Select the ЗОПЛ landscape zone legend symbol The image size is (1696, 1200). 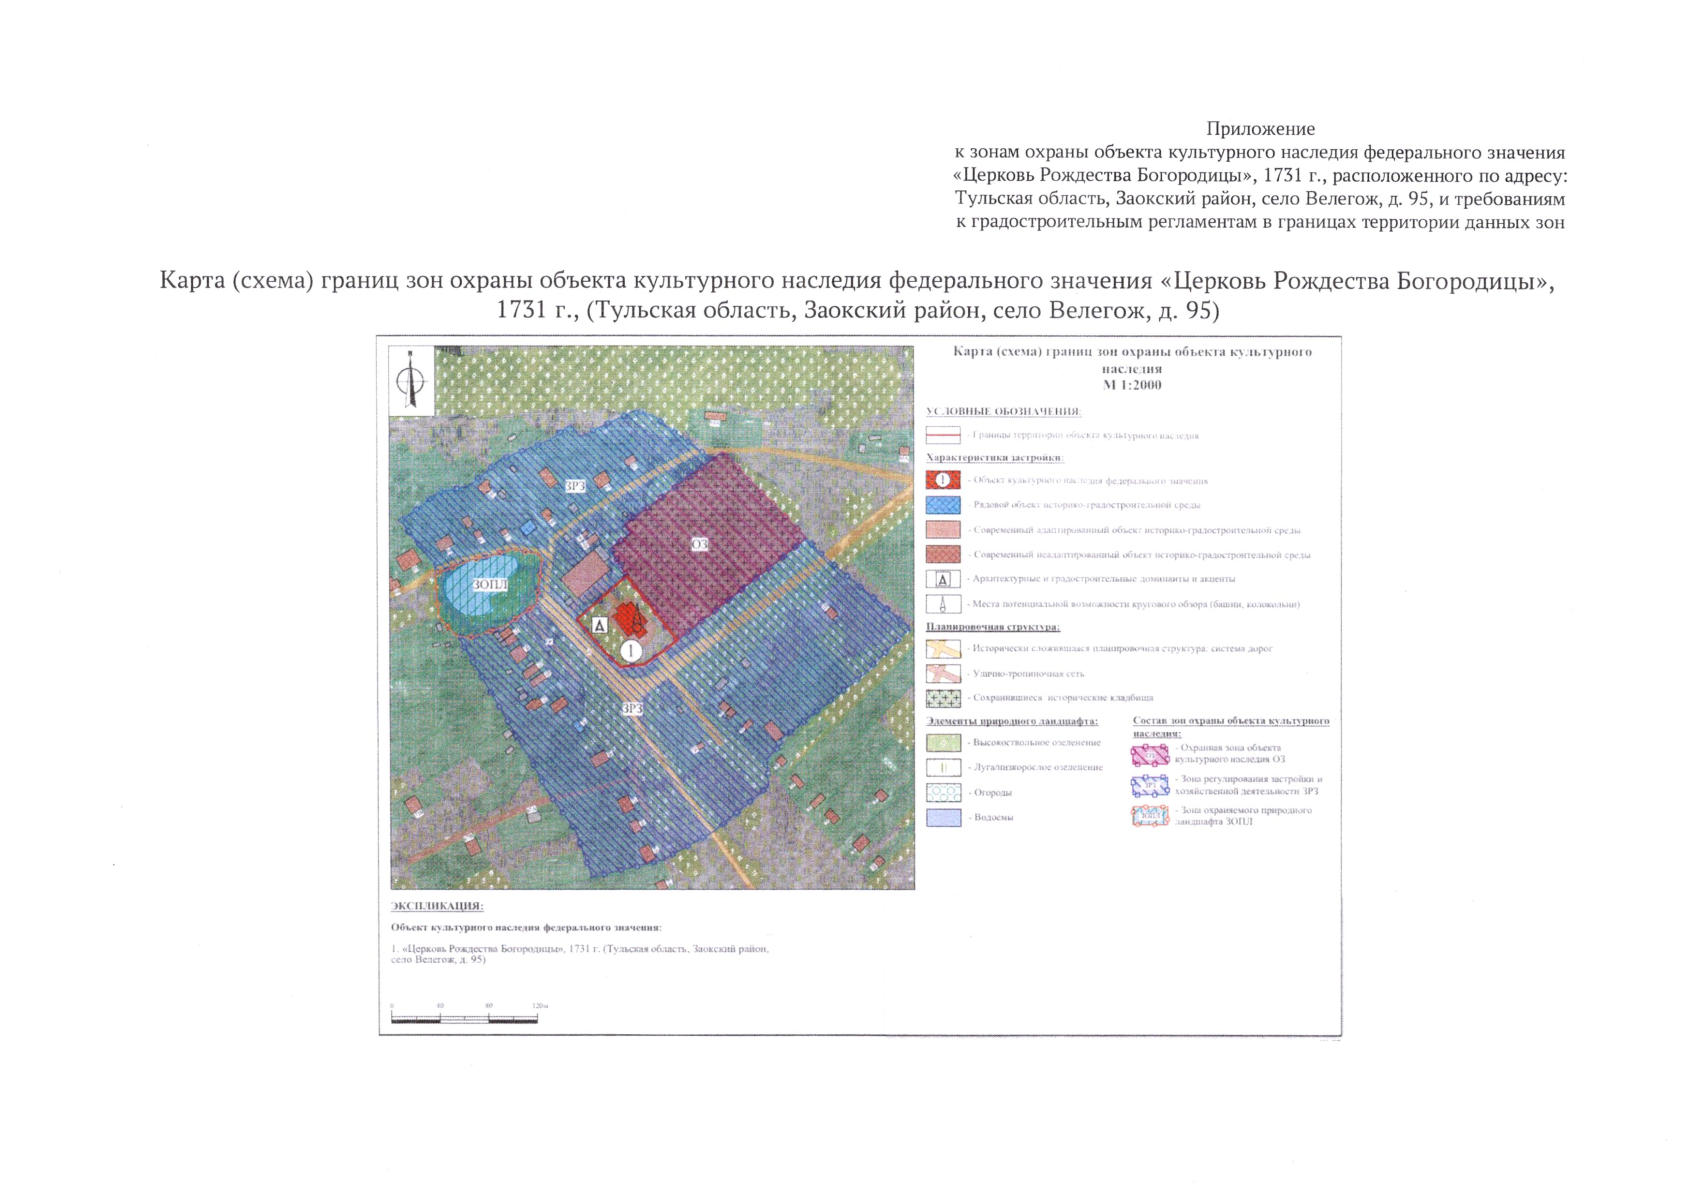(1150, 817)
